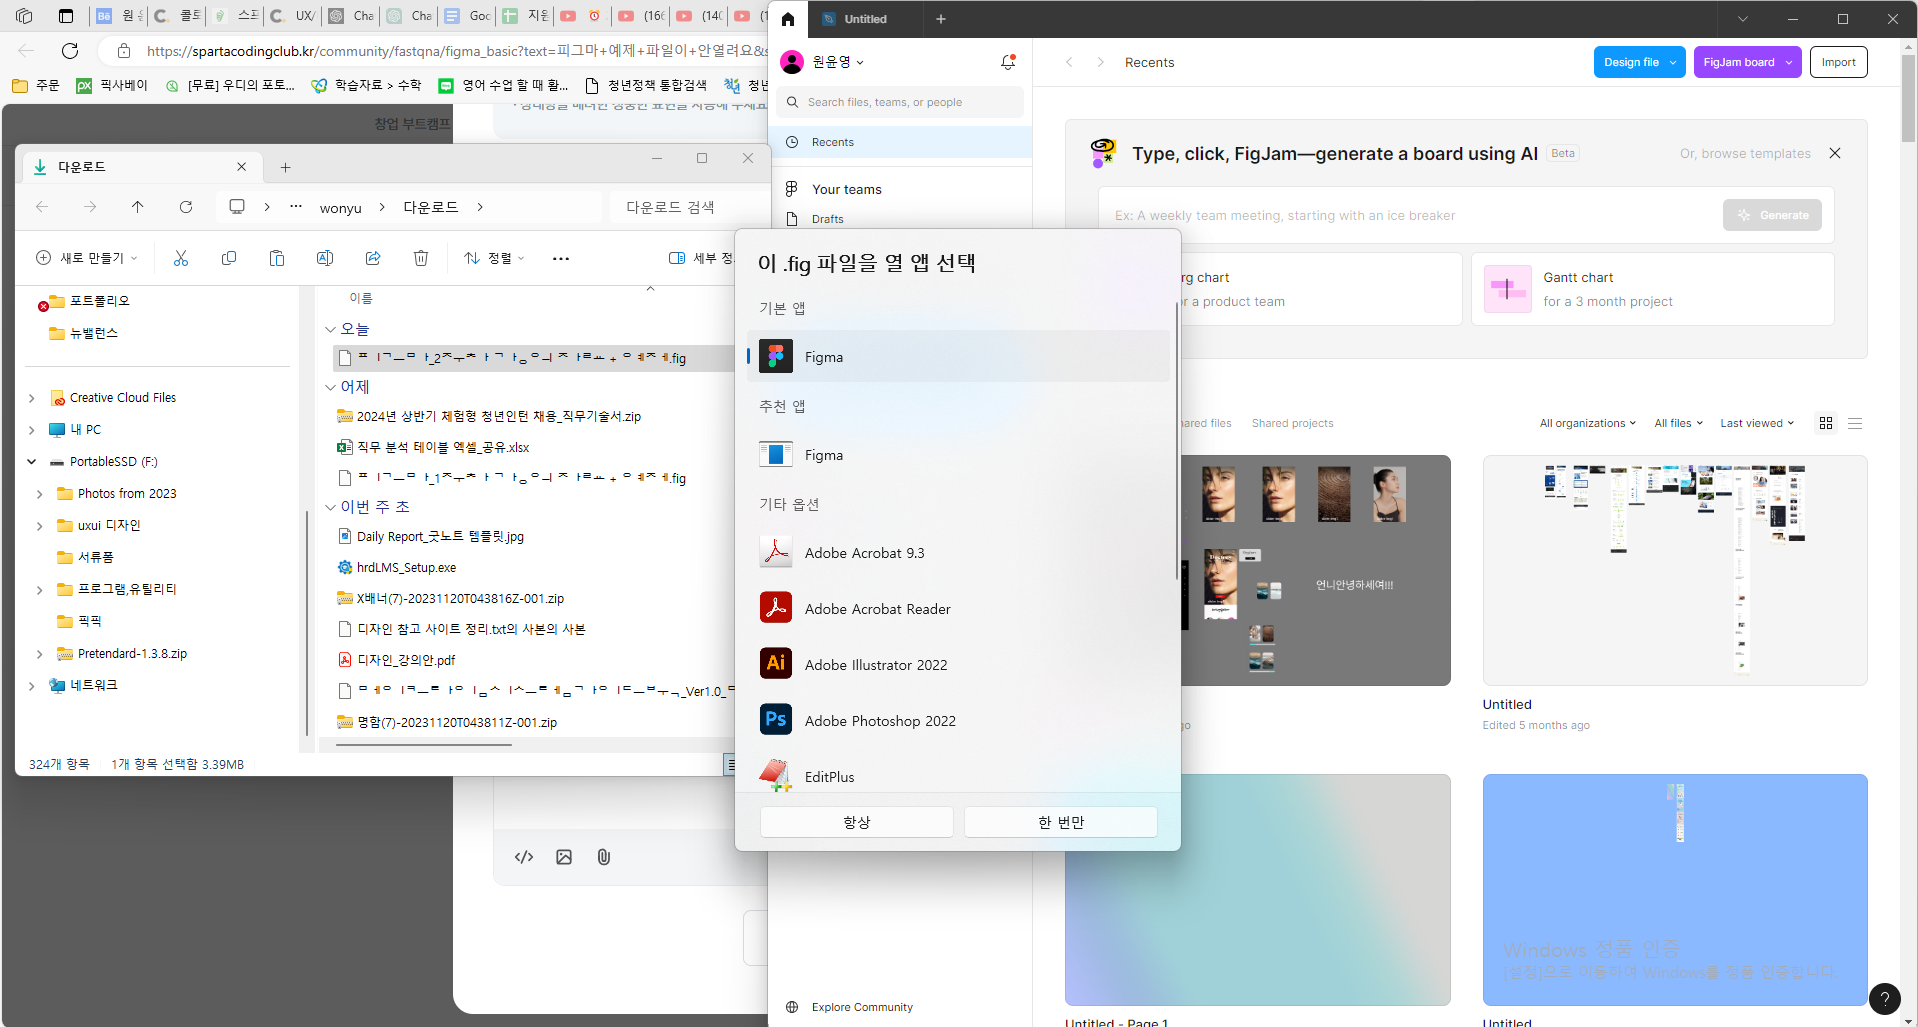Open Figma notifications bell
Image resolution: width=1918 pixels, height=1027 pixels.
click(1008, 62)
